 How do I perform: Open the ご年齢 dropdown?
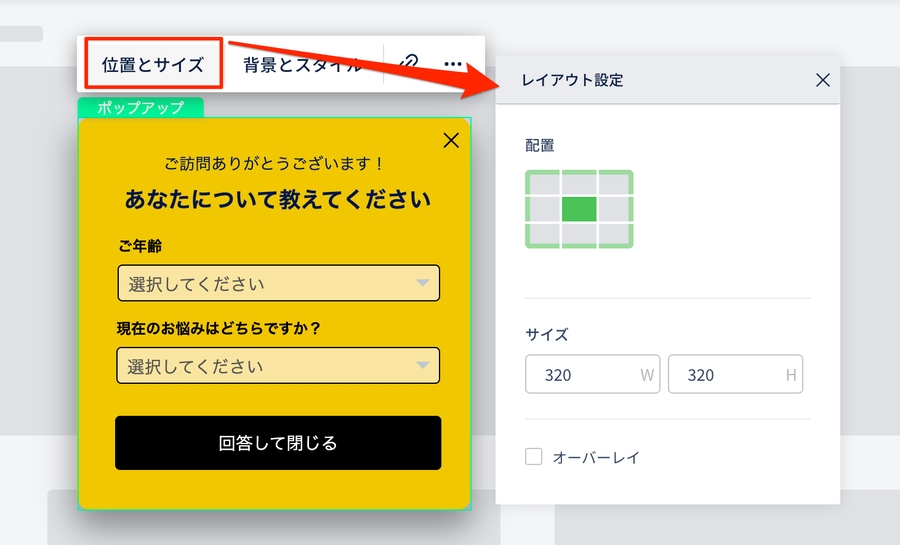[278, 283]
